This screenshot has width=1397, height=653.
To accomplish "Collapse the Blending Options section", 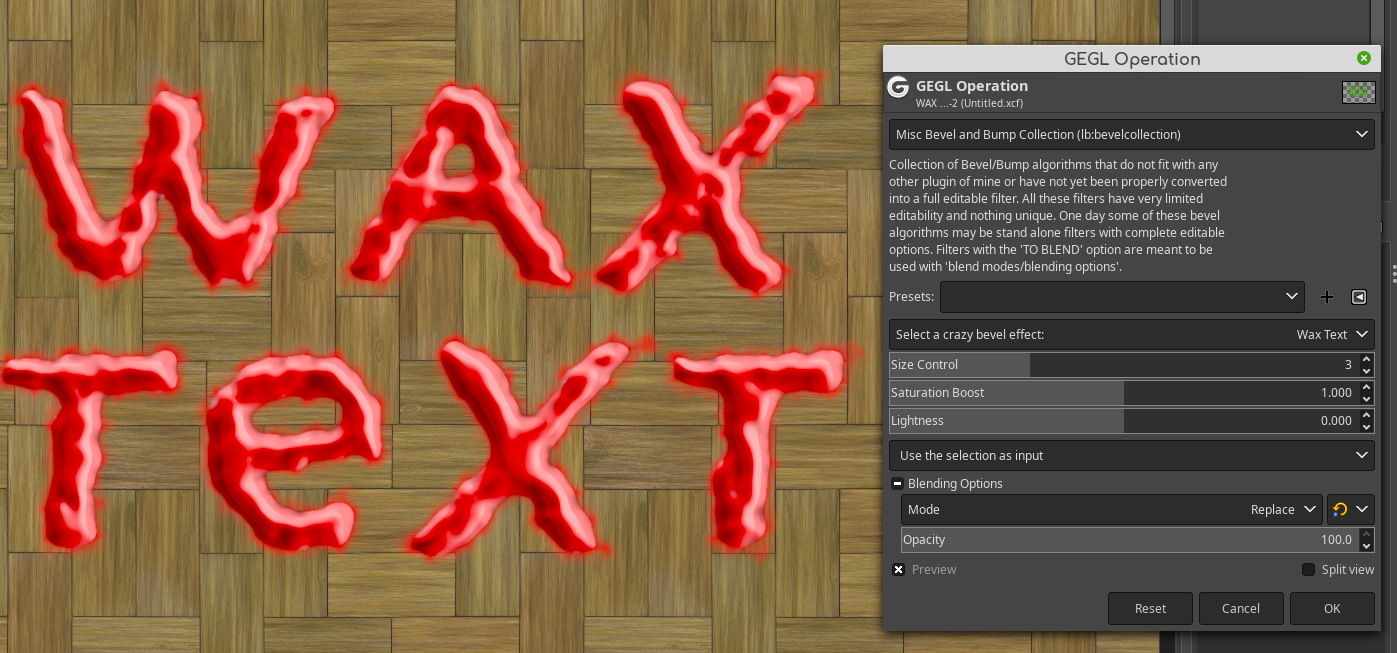I will (898, 484).
